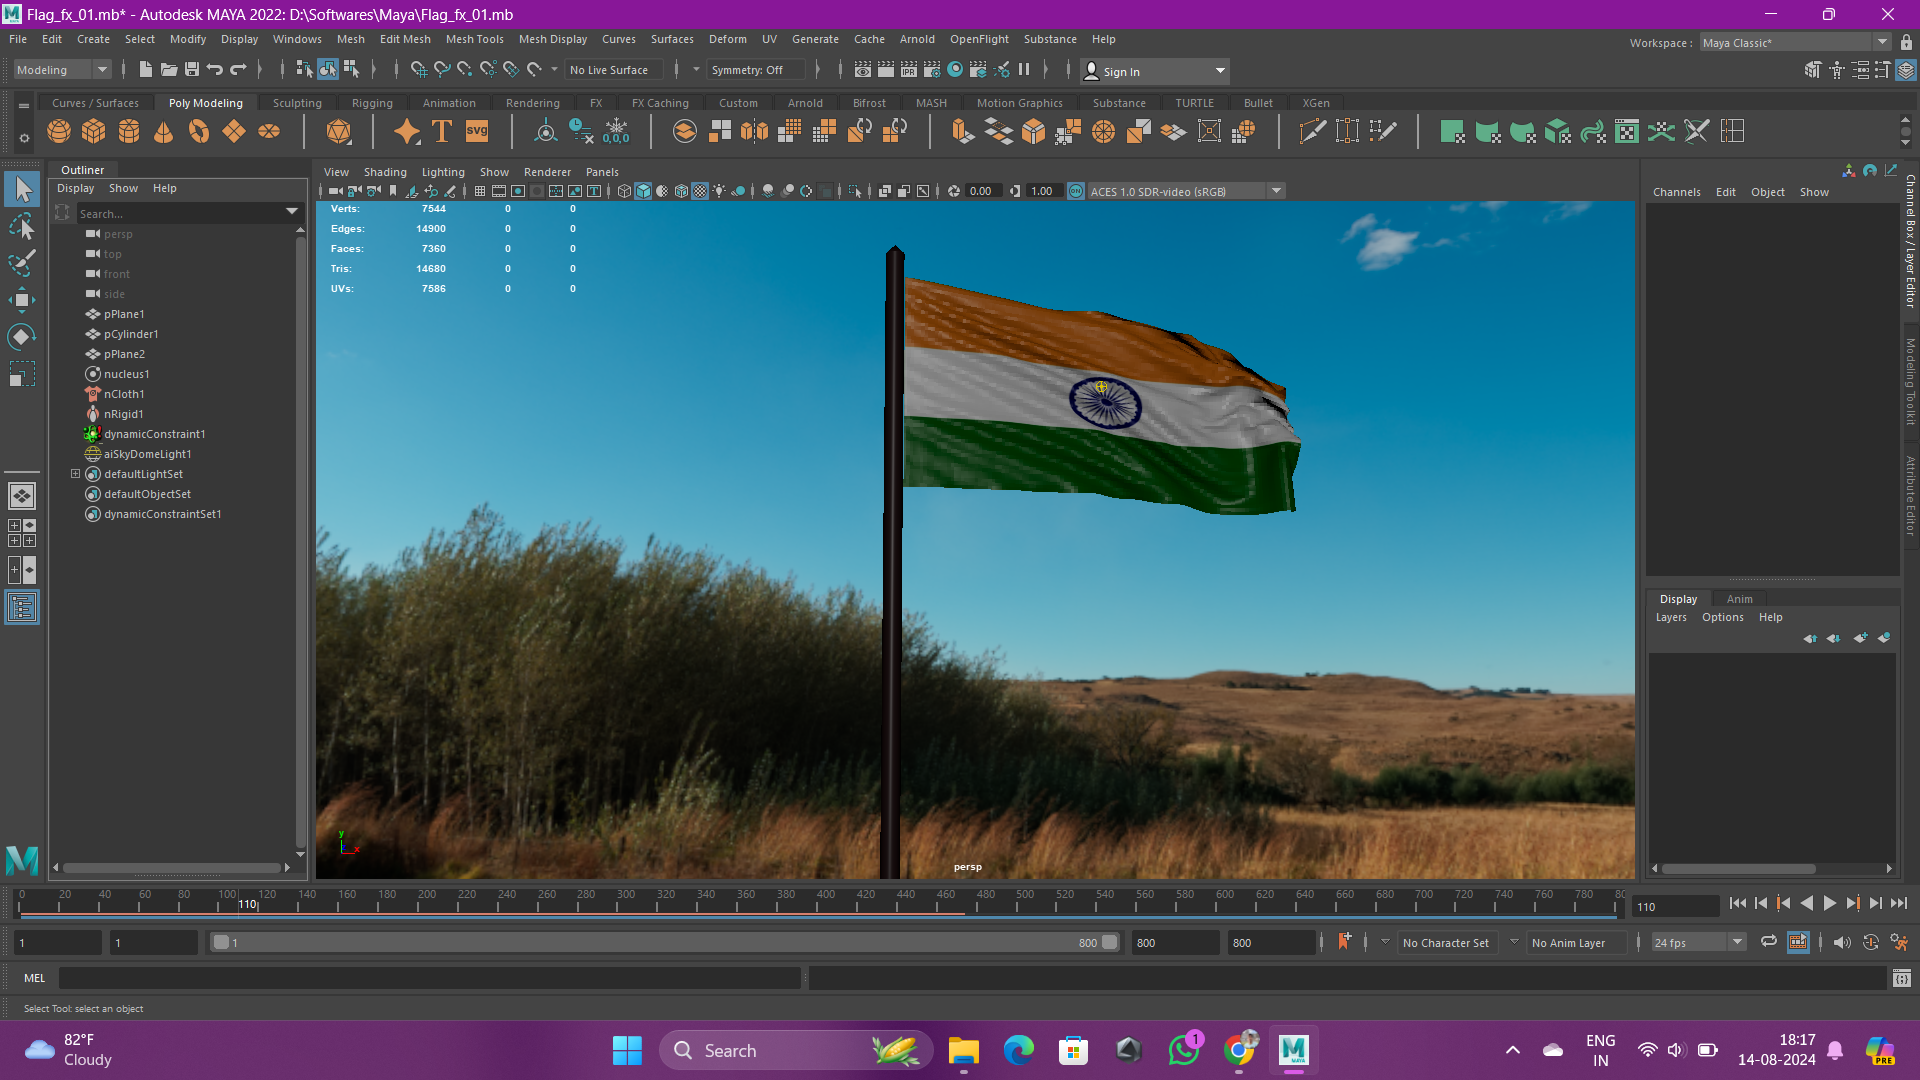Viewport: 1920px width, 1080px height.
Task: Toggle smooth shade all in viewport
Action: point(643,191)
